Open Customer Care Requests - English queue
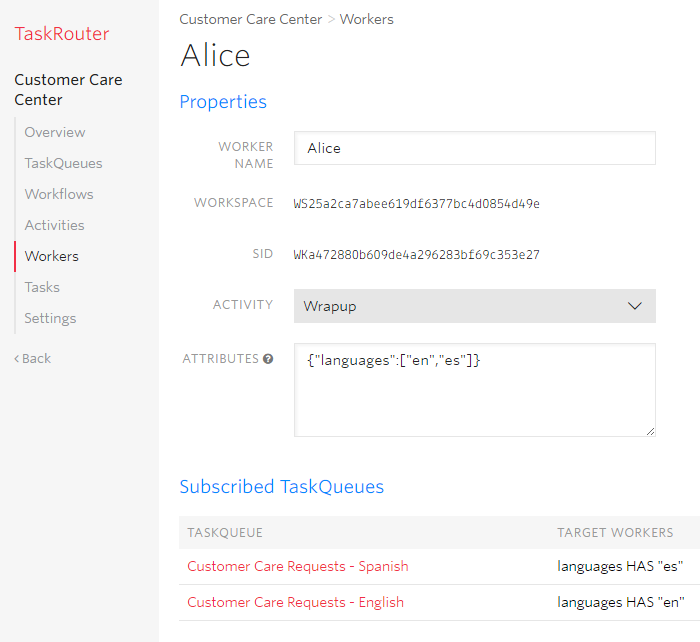 pyautogui.click(x=296, y=602)
